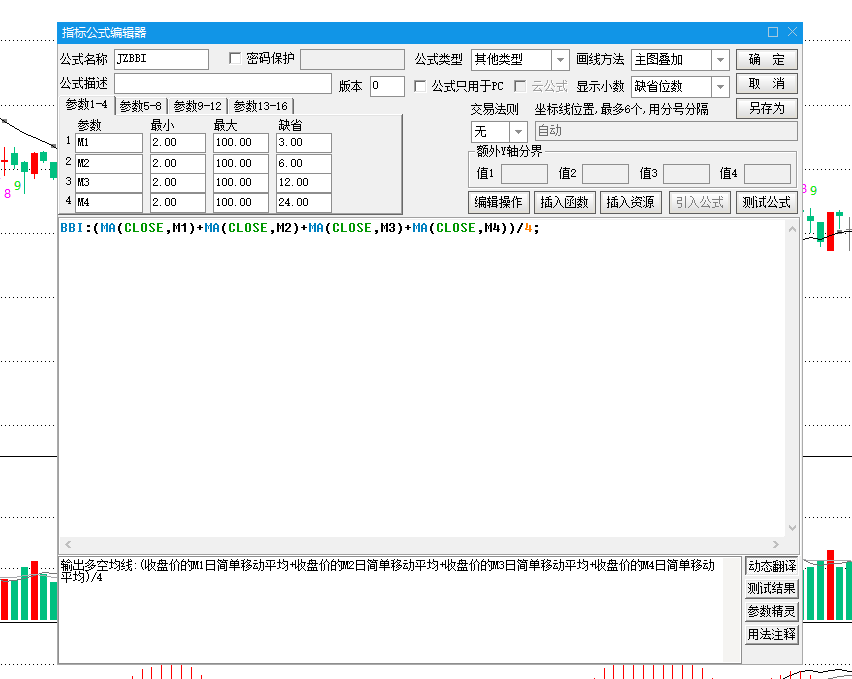Click 值1 input field
This screenshot has width=852, height=679.
coord(524,174)
